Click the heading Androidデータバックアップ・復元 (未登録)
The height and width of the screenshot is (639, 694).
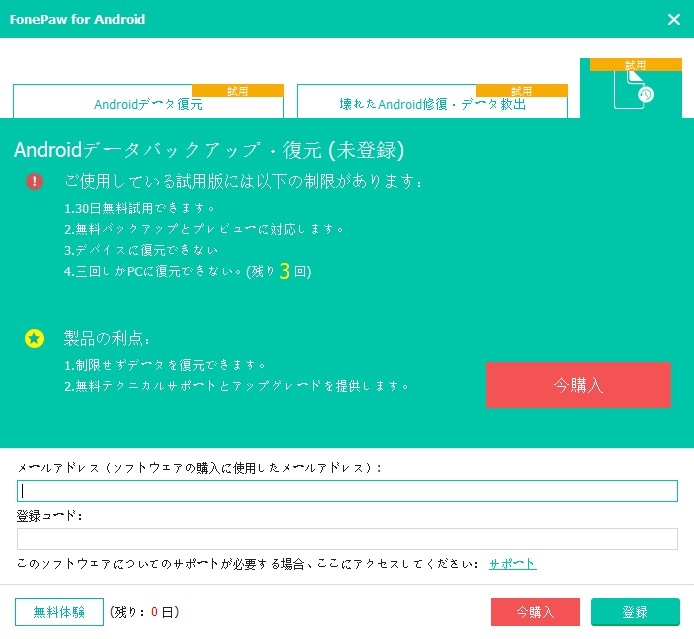tap(209, 150)
